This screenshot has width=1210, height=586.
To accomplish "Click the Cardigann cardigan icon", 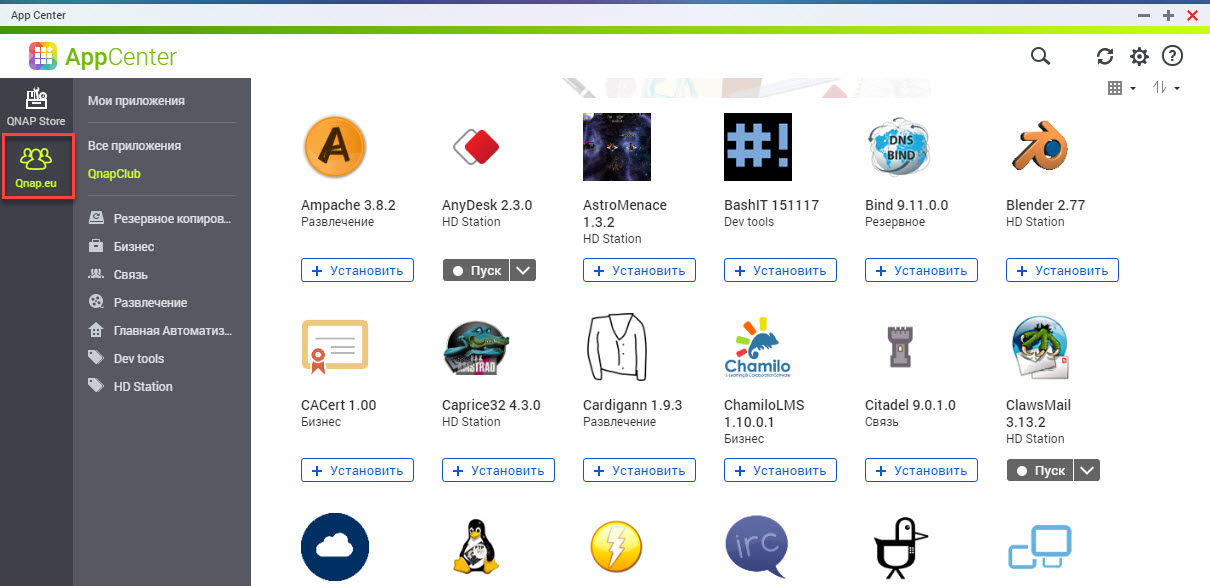I will 617,347.
